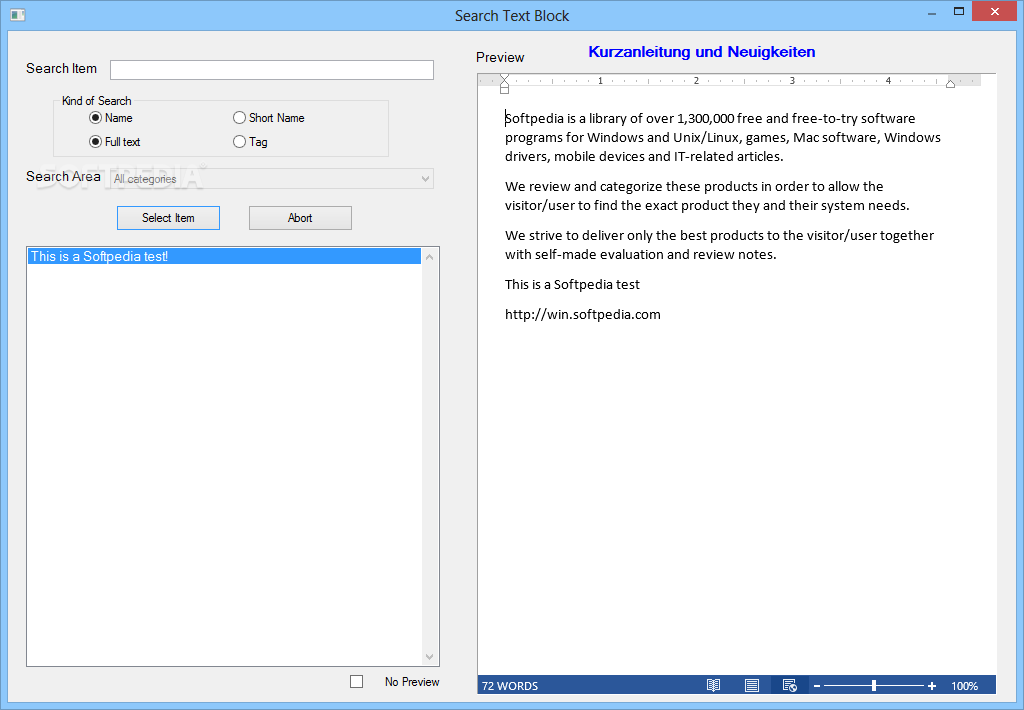
Task: Click the Select Item button
Action: pos(168,218)
